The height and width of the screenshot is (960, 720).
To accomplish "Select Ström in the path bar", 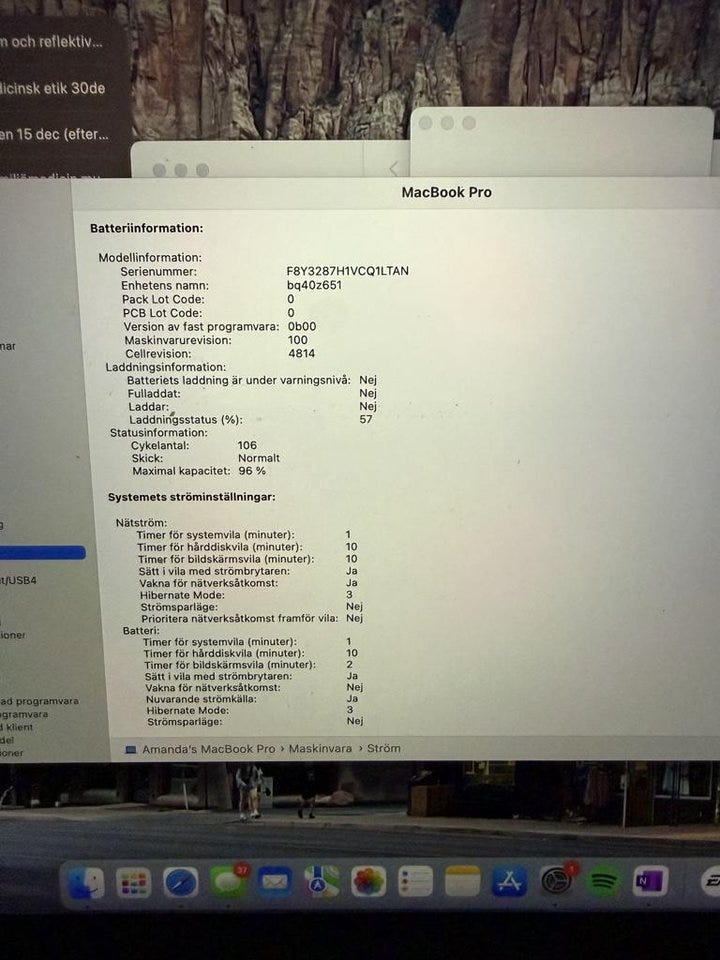I will 384,748.
